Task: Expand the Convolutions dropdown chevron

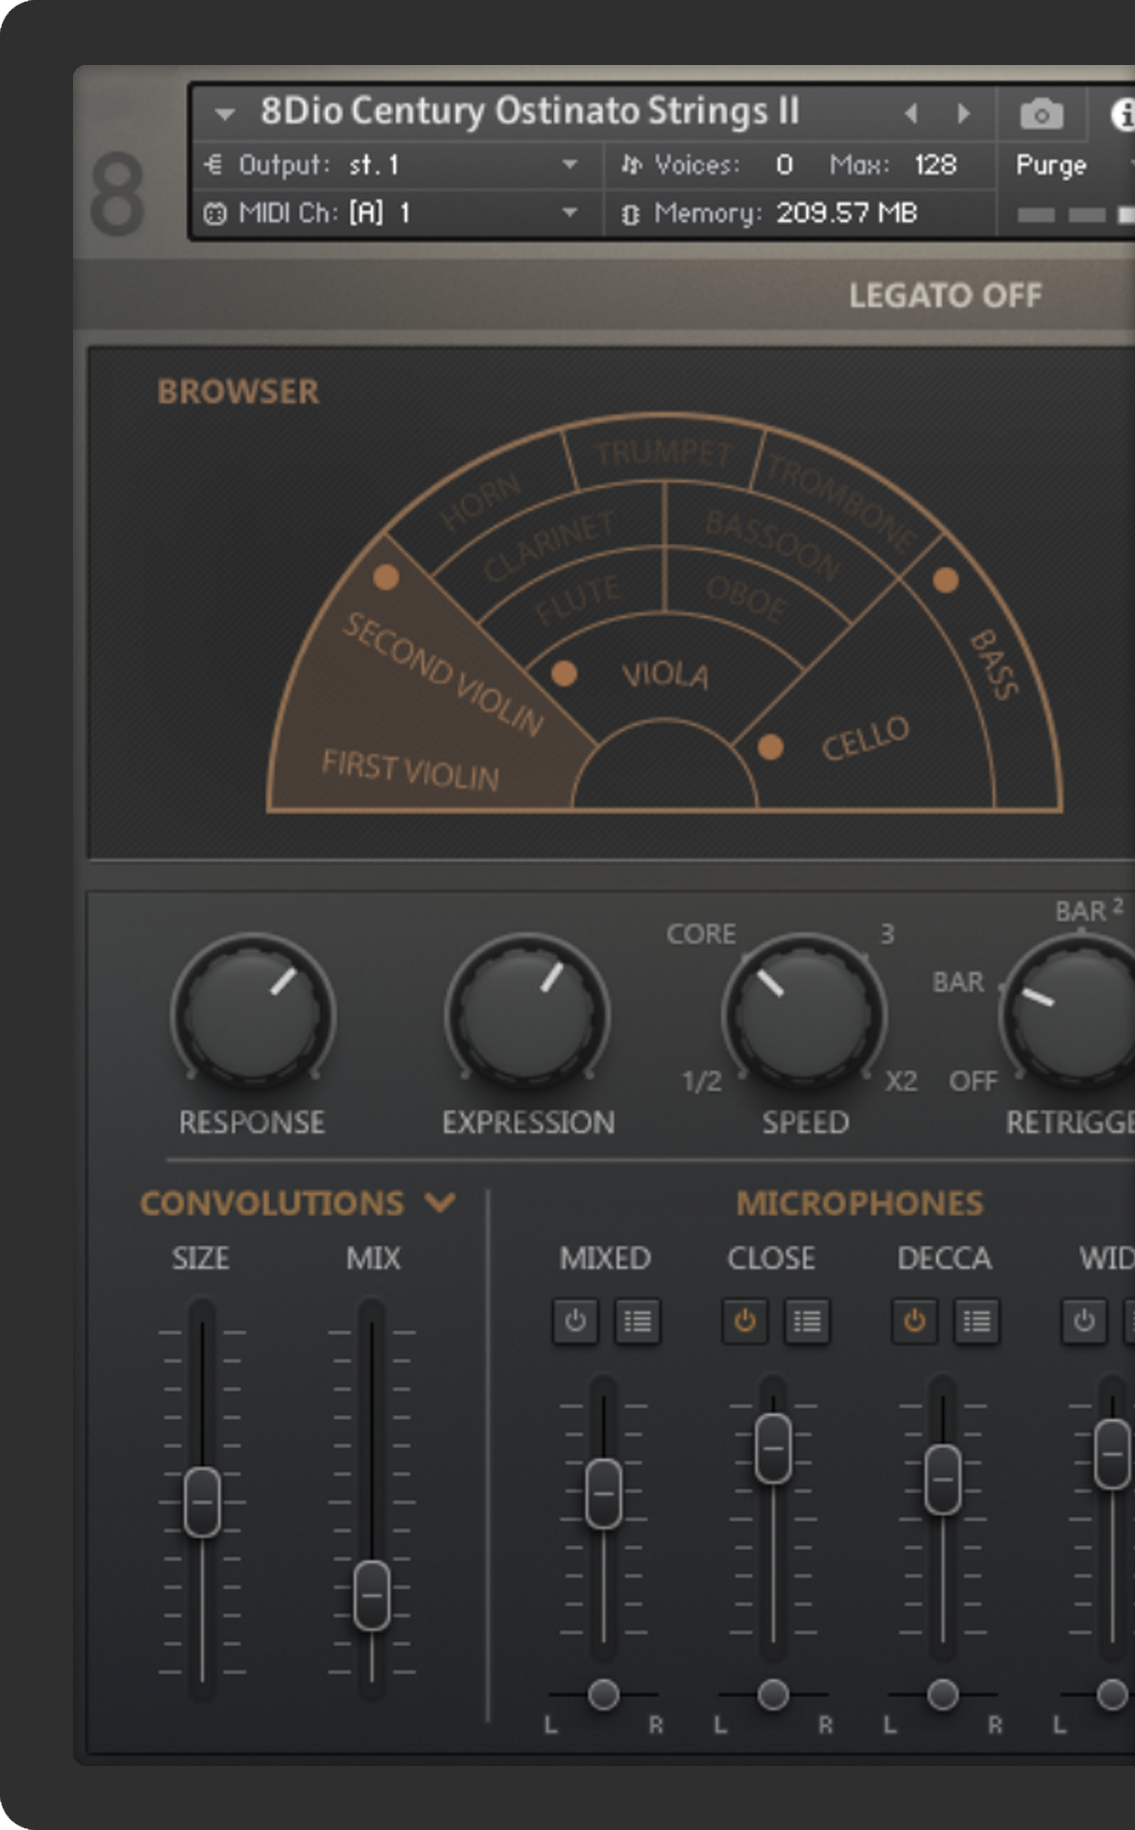Action: (x=440, y=1202)
